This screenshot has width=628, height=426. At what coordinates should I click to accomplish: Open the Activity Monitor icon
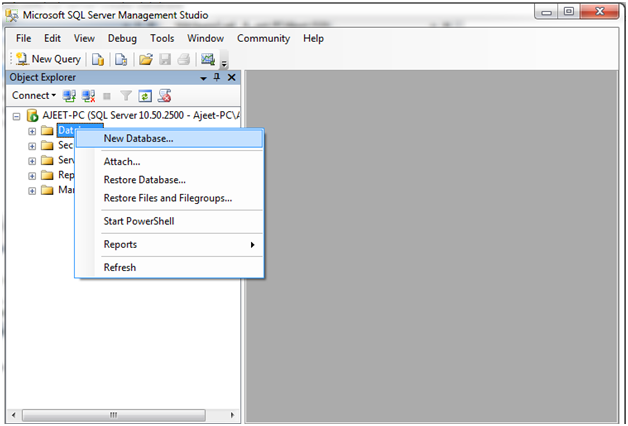[x=208, y=59]
